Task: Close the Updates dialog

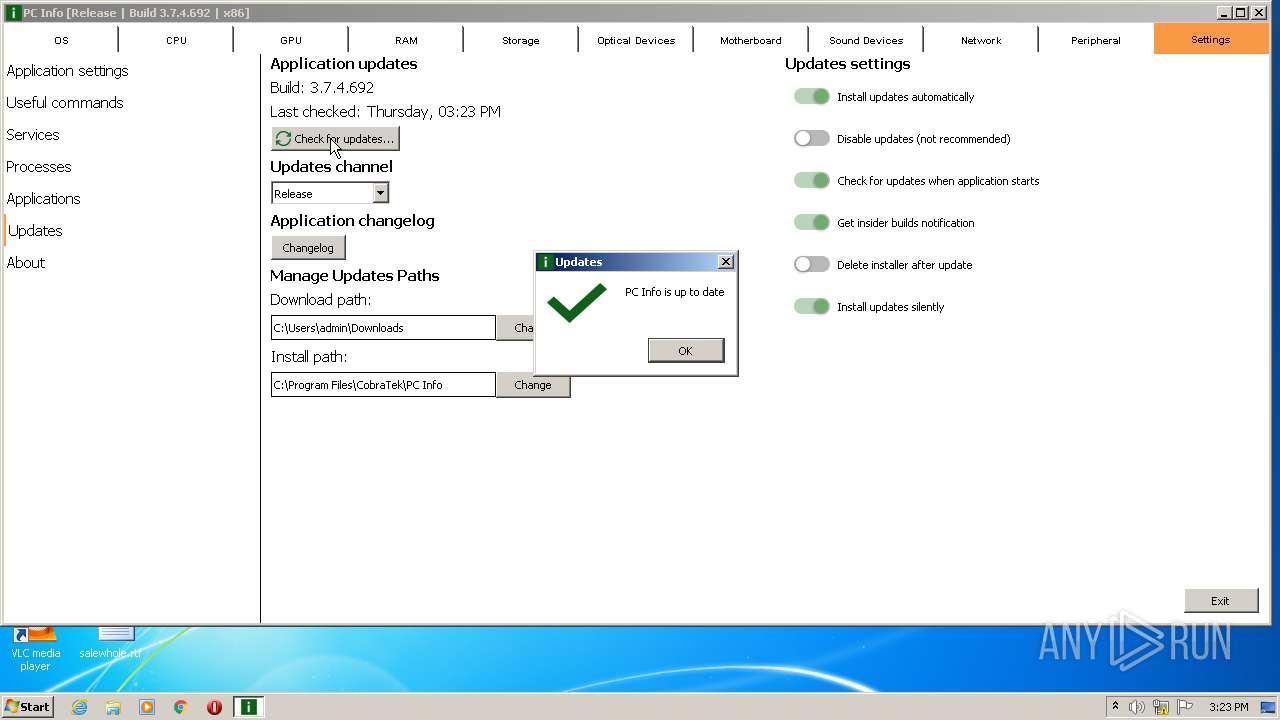Action: pyautogui.click(x=726, y=262)
